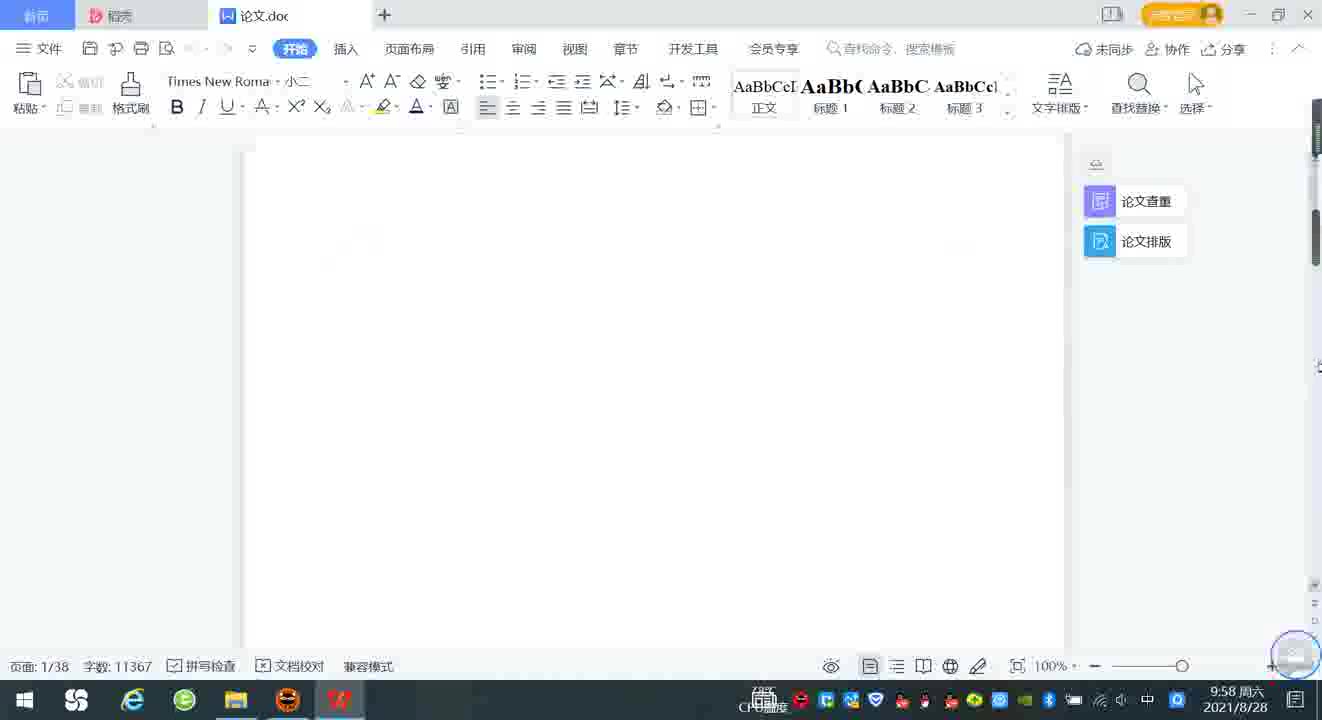Apply strikethrough to text
The height and width of the screenshot is (720, 1322).
(261, 107)
